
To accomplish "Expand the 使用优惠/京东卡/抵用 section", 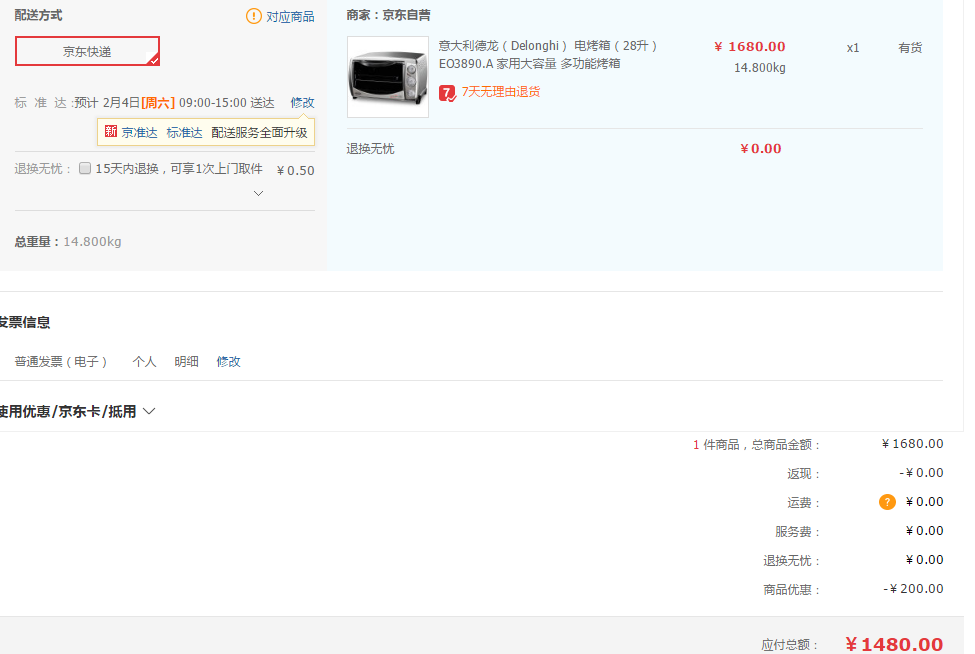I will point(77,412).
